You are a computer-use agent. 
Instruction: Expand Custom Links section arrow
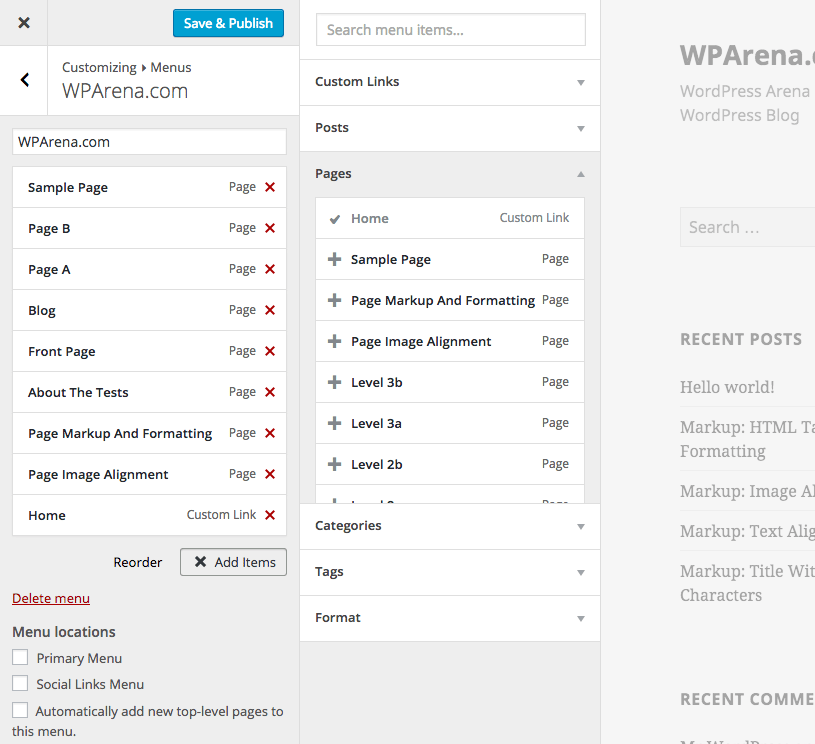[x=581, y=83]
